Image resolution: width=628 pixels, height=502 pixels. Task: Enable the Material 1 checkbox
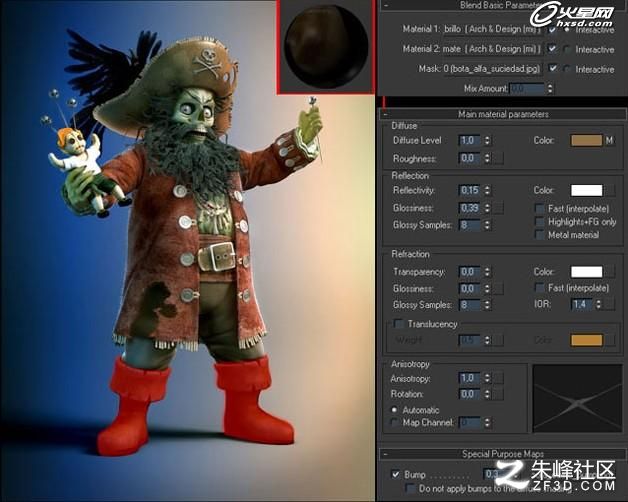[552, 29]
